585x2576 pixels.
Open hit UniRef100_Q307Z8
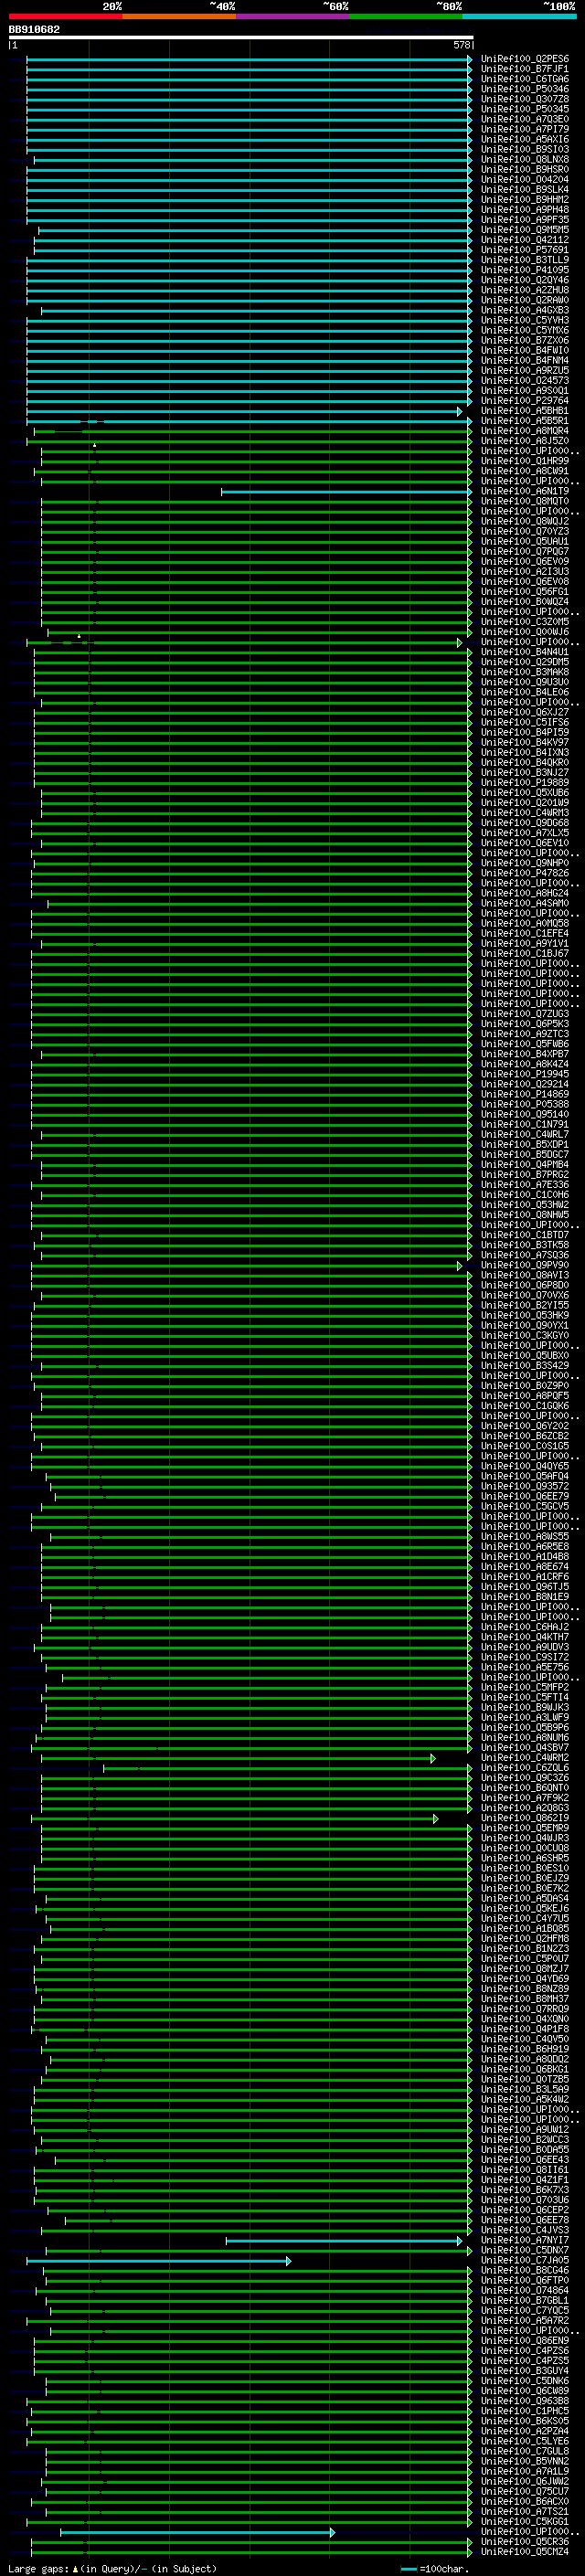click(x=525, y=99)
